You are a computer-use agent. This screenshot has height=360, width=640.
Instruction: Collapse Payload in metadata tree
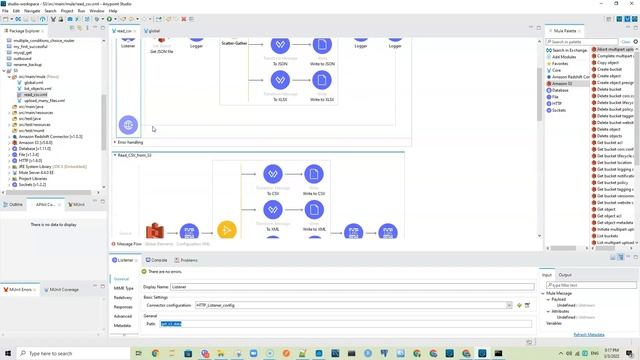coord(548,299)
